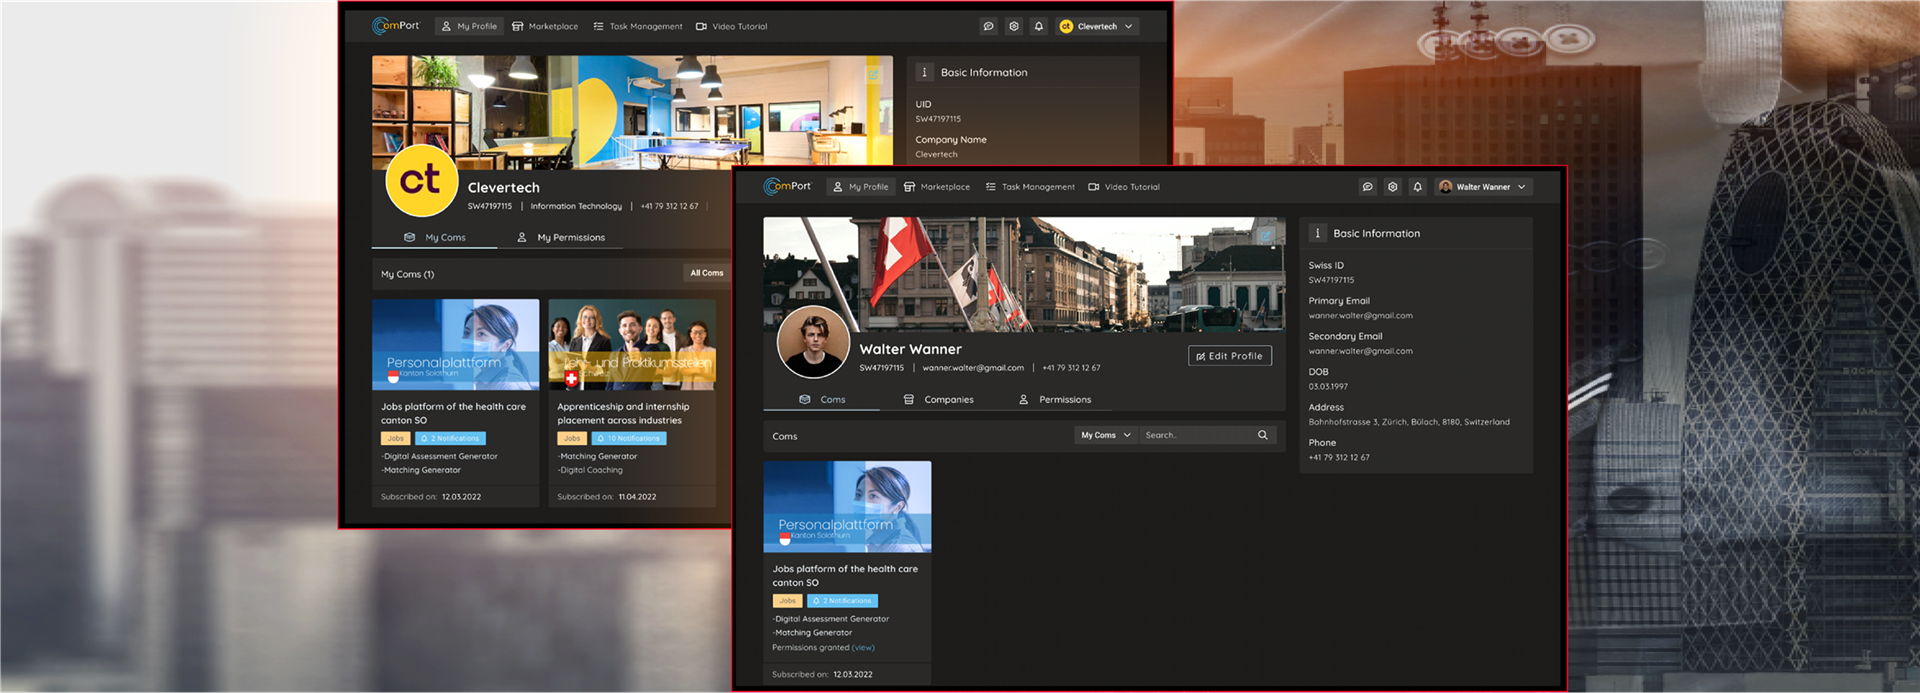Click edit icon on Swiss flags cover photo

1266,236
